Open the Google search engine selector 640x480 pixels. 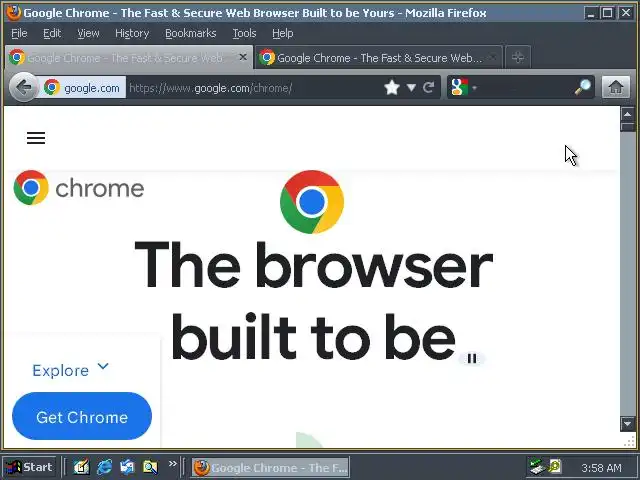[x=463, y=87]
